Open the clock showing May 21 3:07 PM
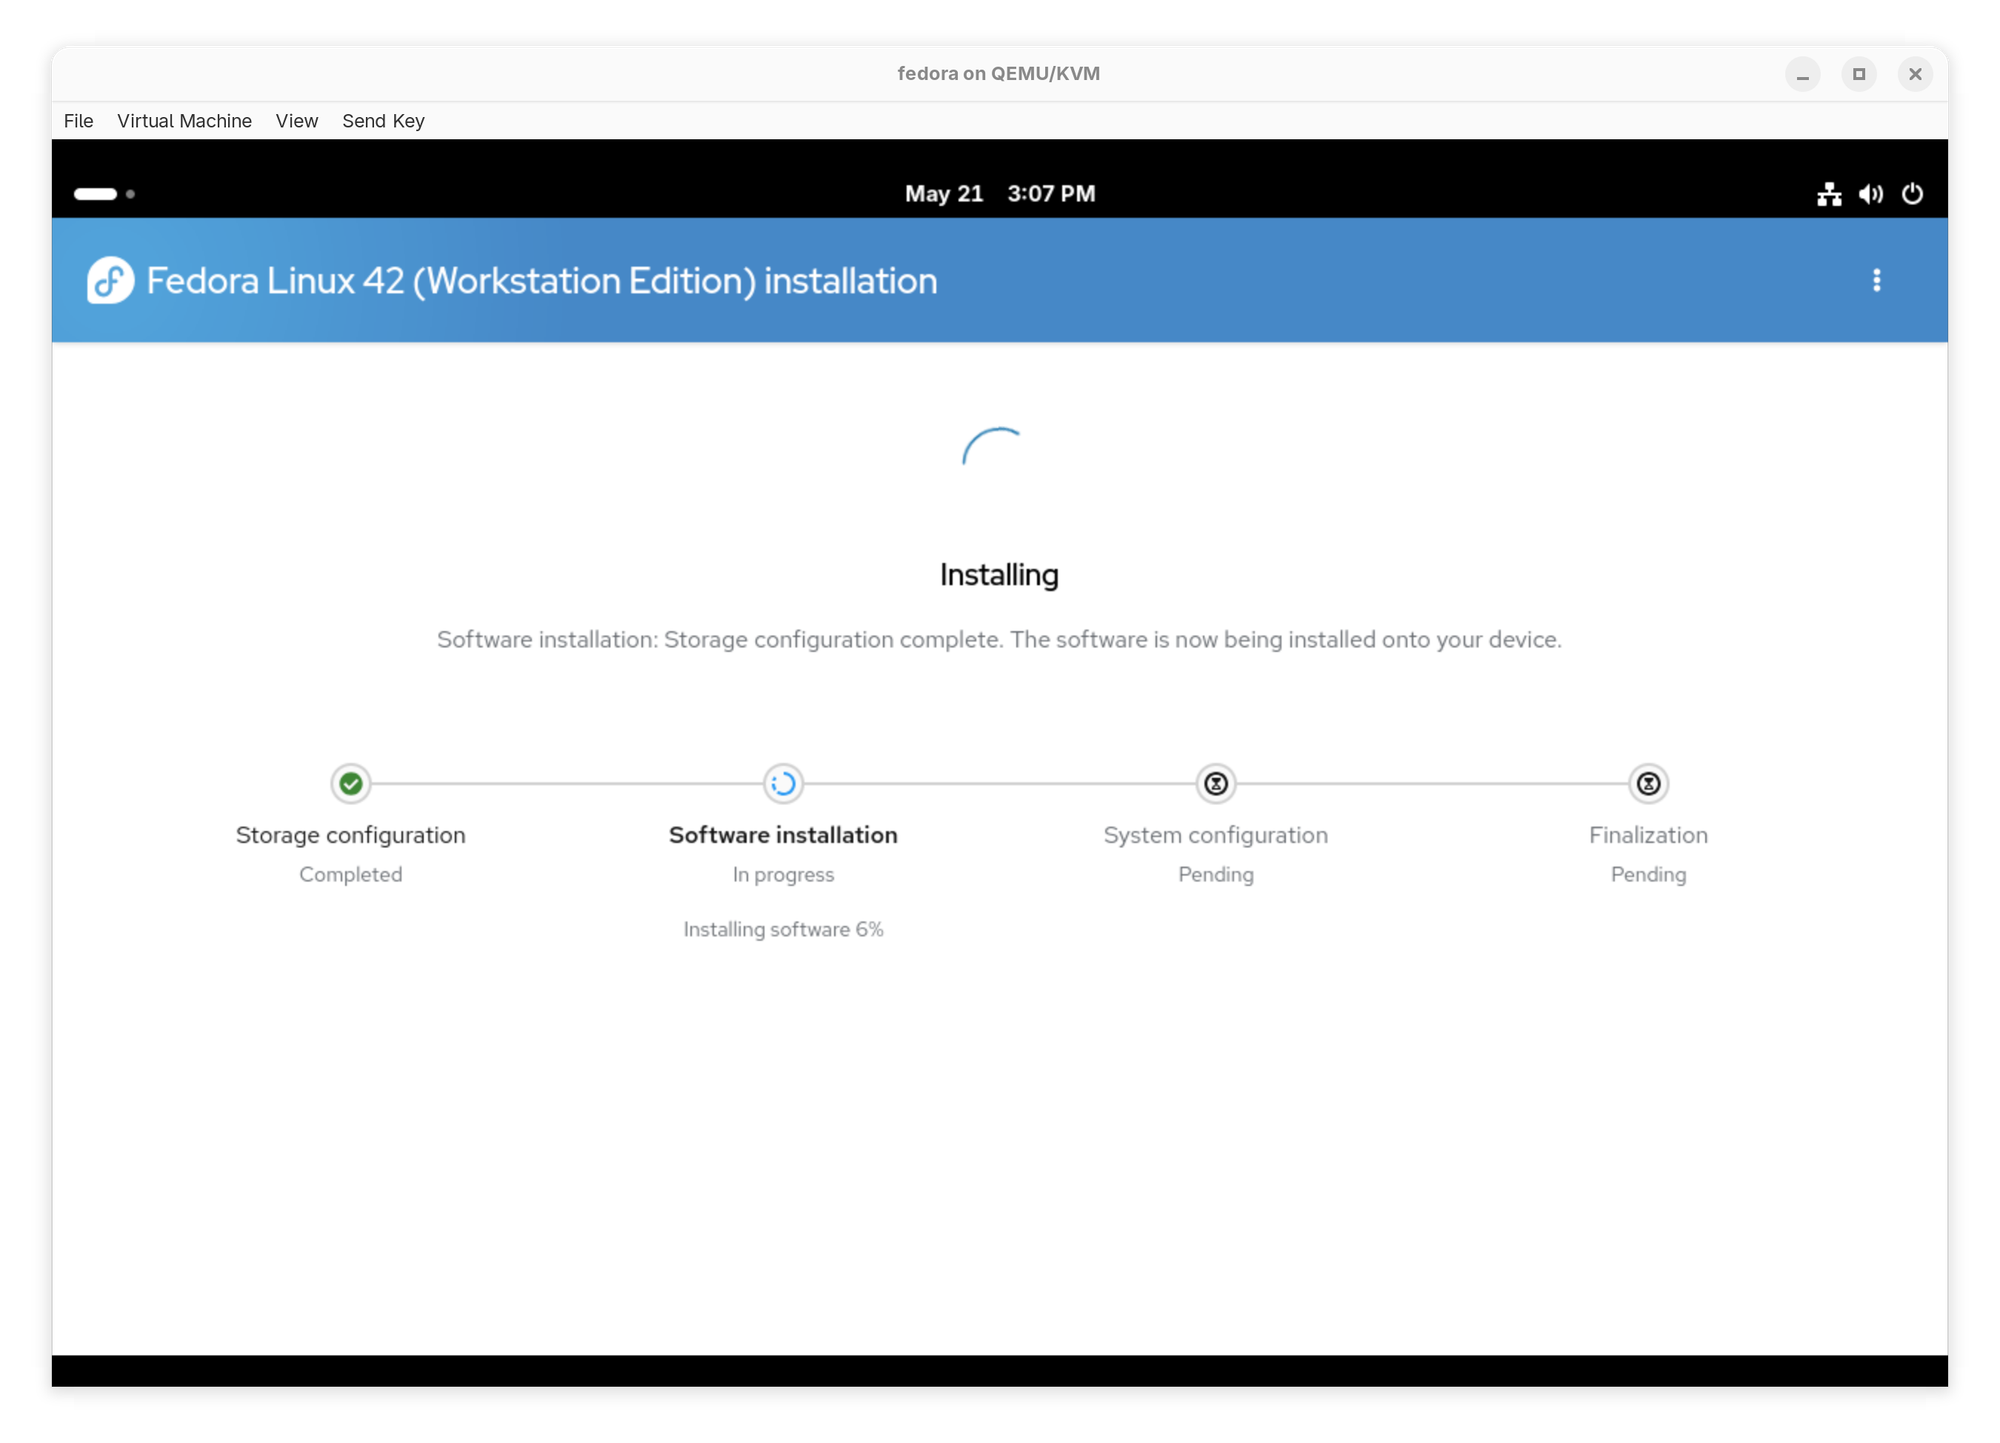This screenshot has width=2000, height=1443. point(1000,194)
